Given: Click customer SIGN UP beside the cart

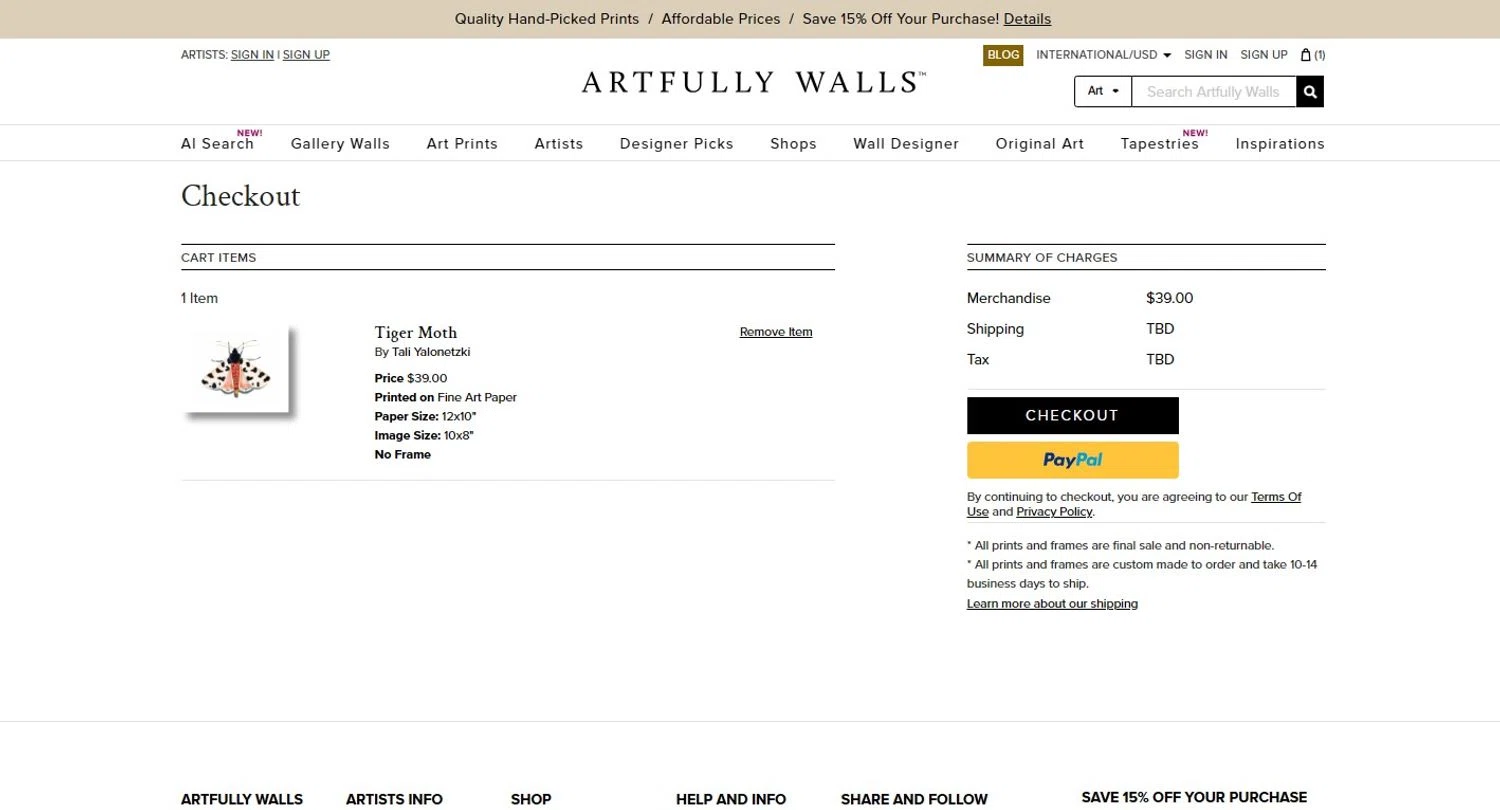Looking at the screenshot, I should [1264, 55].
